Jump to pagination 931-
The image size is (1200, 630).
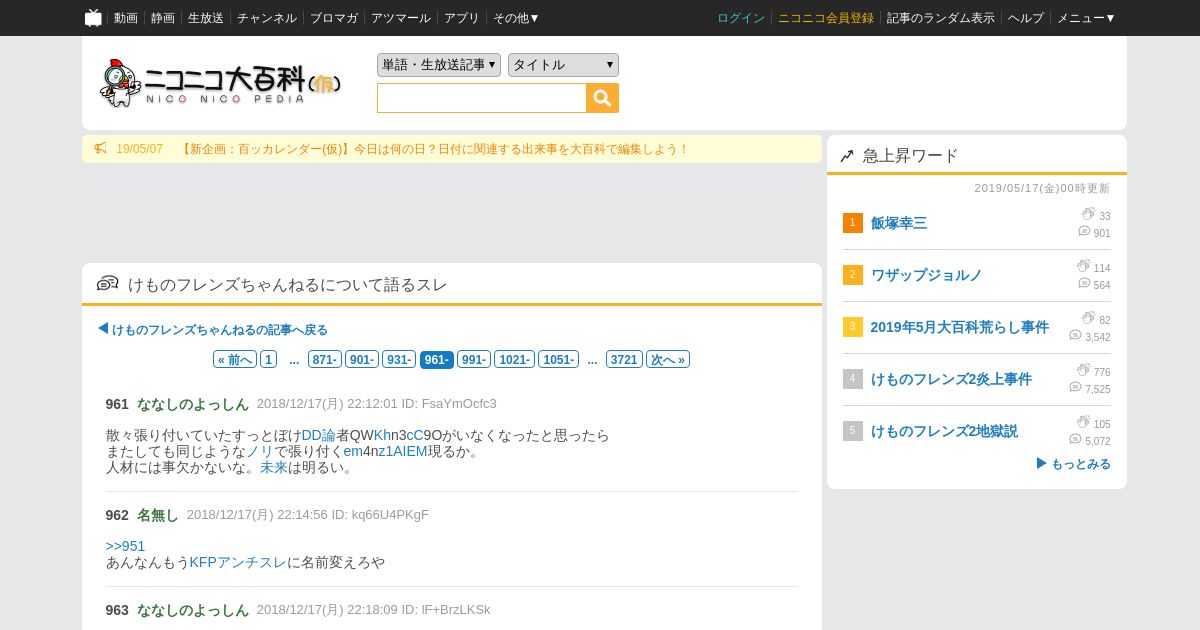(x=399, y=359)
